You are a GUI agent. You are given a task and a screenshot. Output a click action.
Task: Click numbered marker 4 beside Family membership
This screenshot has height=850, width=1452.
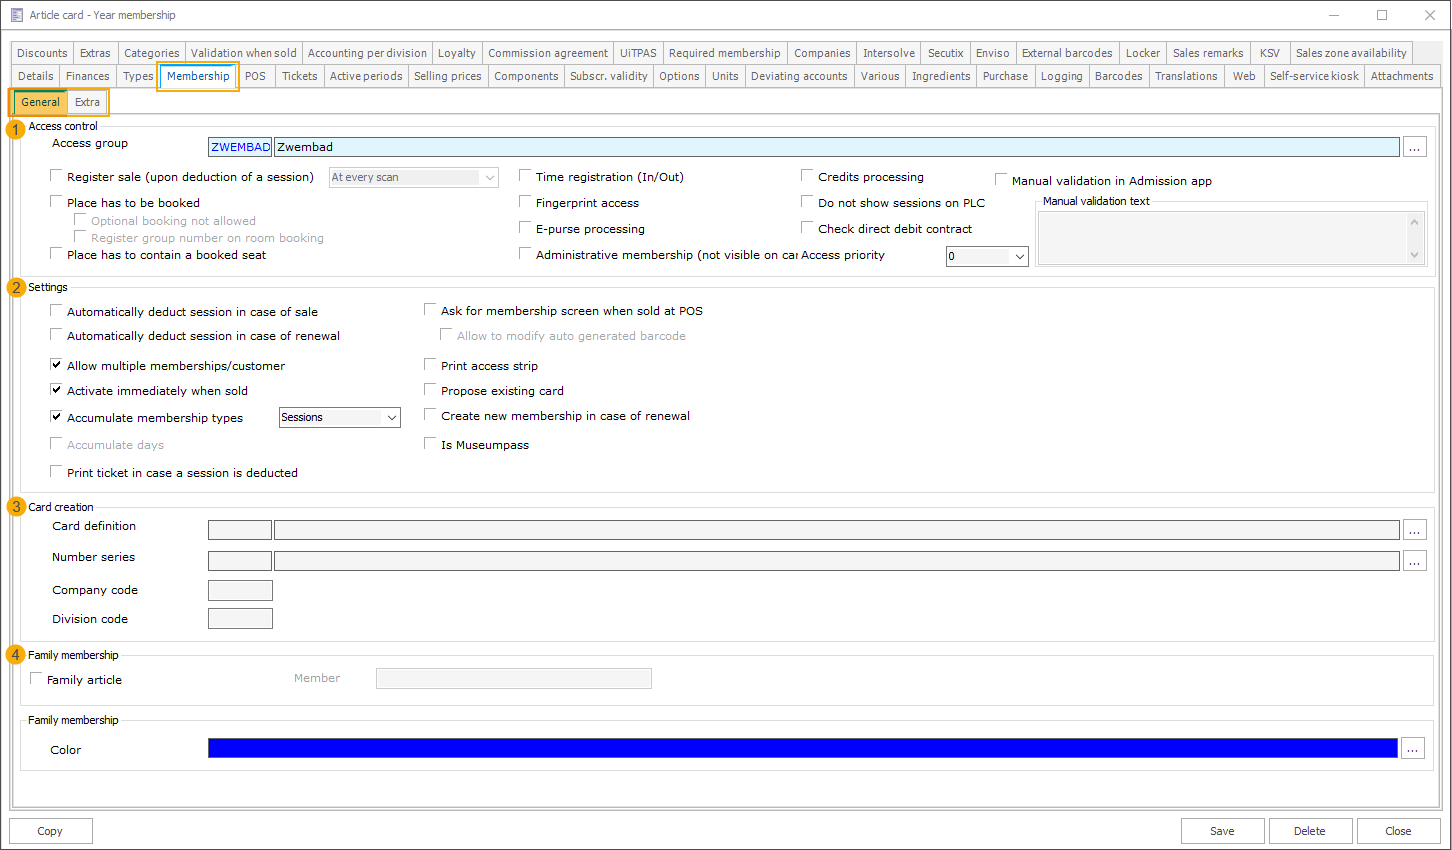pos(16,655)
